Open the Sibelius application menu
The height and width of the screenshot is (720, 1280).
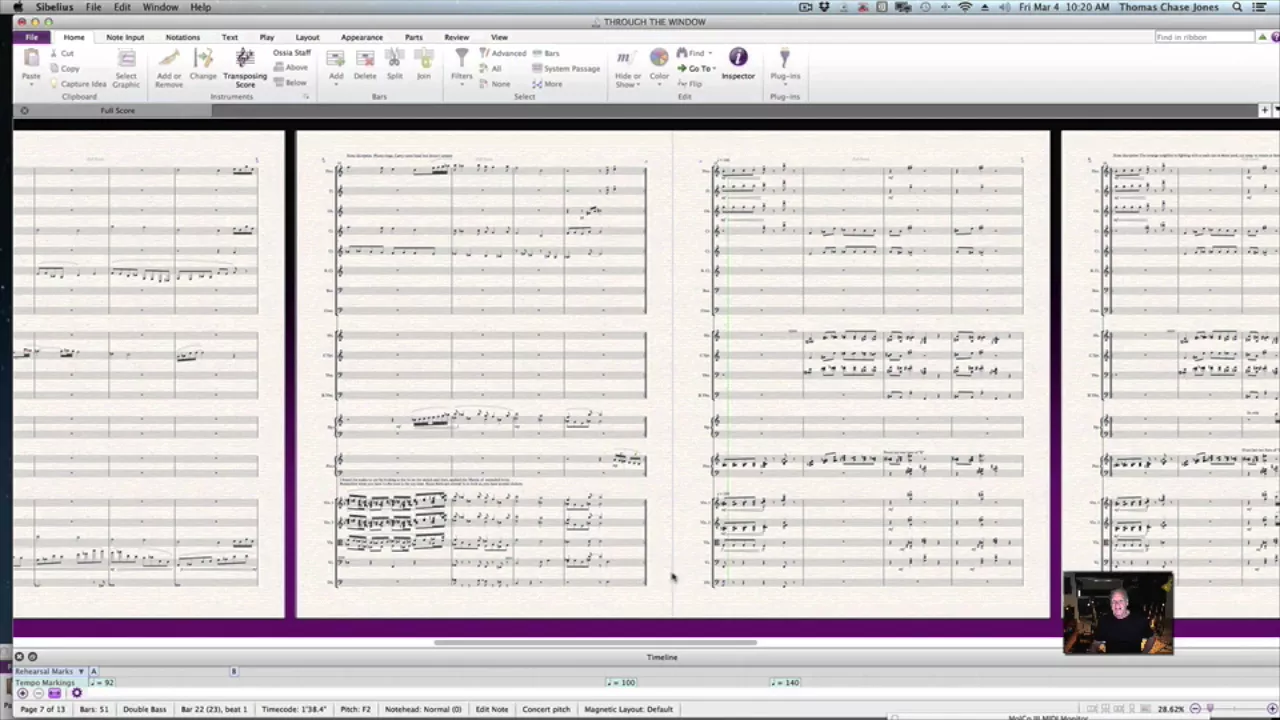pyautogui.click(x=54, y=7)
